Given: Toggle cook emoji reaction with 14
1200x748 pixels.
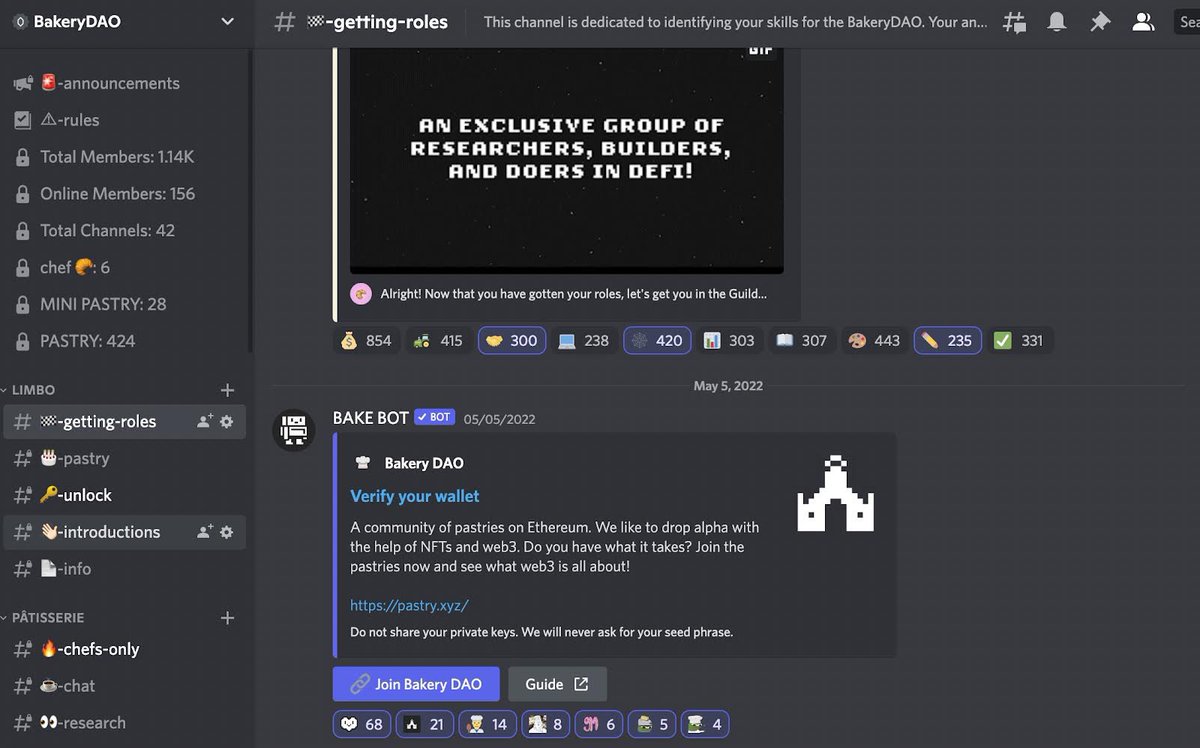Looking at the screenshot, I should click(x=487, y=724).
